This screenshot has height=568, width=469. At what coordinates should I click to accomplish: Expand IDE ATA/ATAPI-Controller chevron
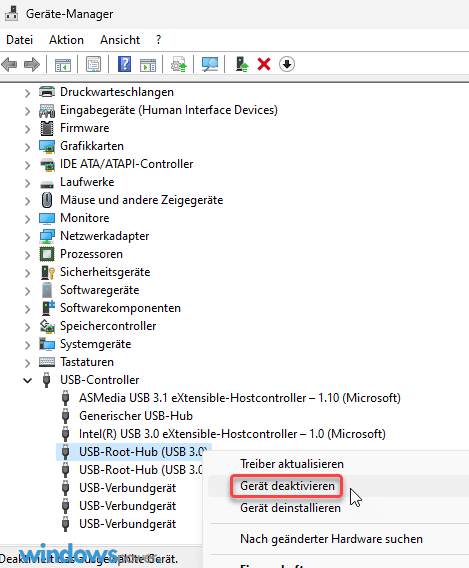(28, 165)
